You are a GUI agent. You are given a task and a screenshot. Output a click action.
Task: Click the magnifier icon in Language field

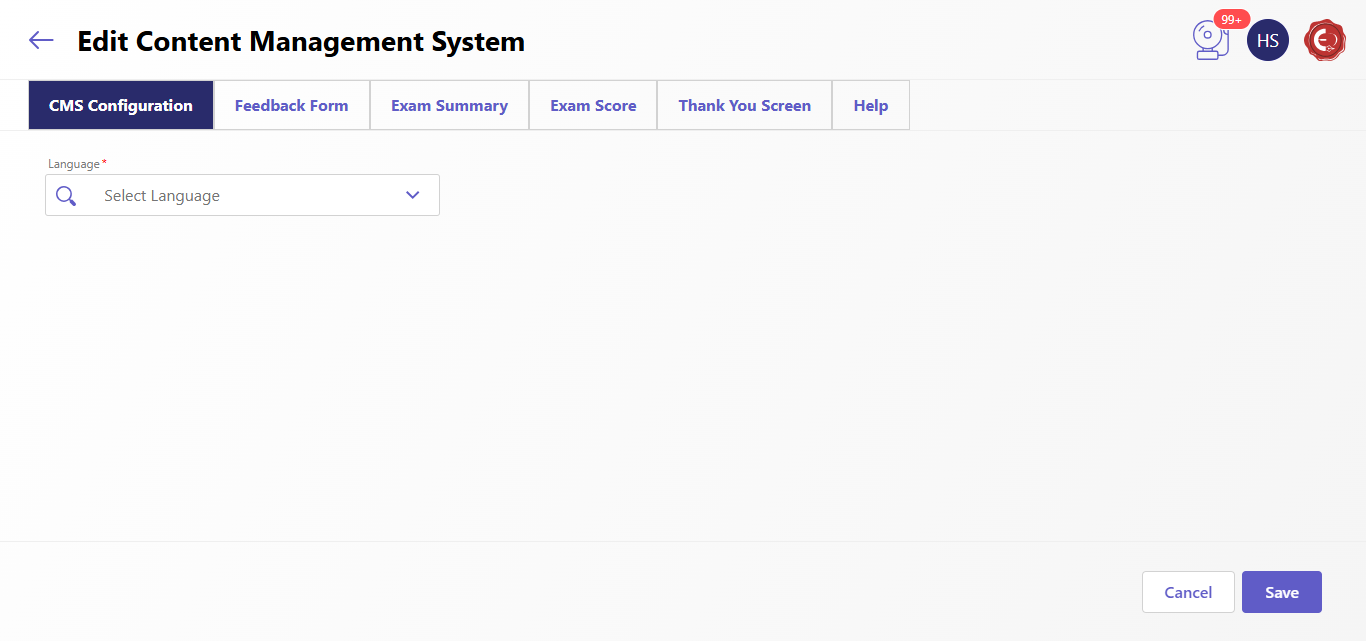click(66, 196)
